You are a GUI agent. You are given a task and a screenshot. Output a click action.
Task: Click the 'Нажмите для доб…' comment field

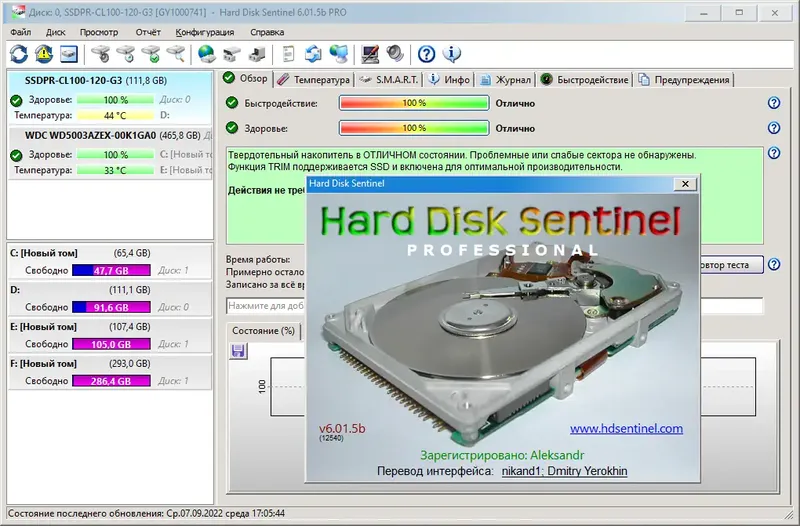(265, 306)
